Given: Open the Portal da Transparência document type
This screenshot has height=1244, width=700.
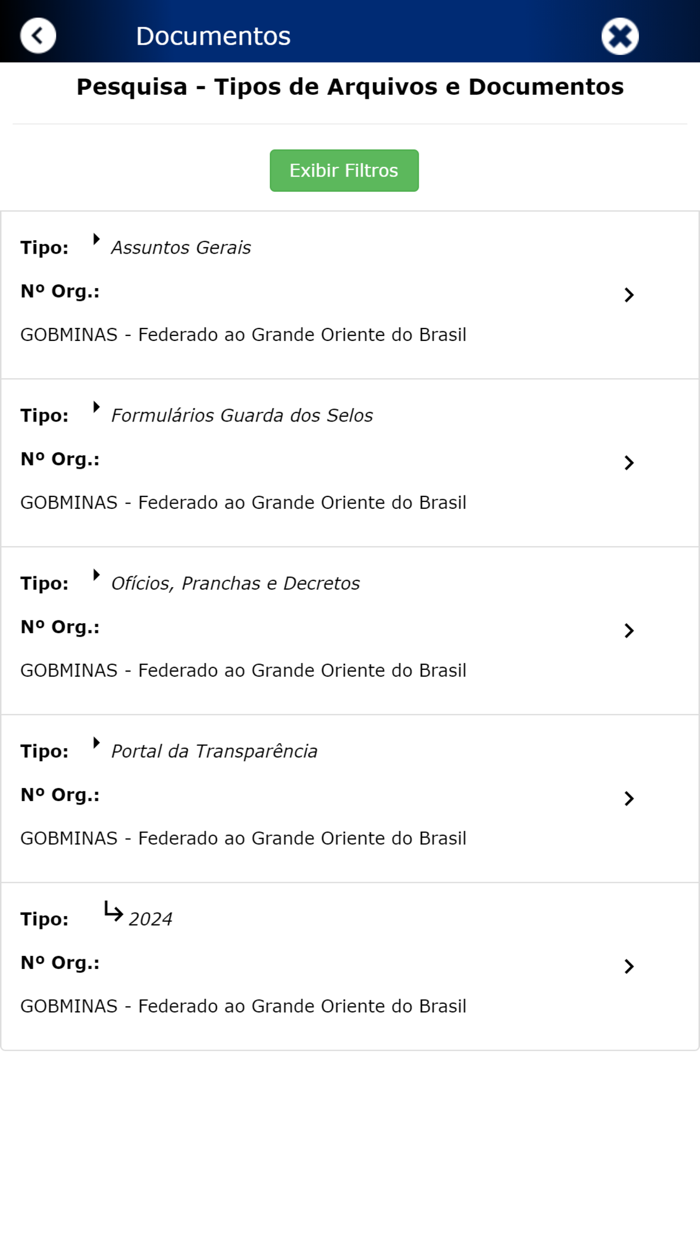Looking at the screenshot, I should click(214, 751).
